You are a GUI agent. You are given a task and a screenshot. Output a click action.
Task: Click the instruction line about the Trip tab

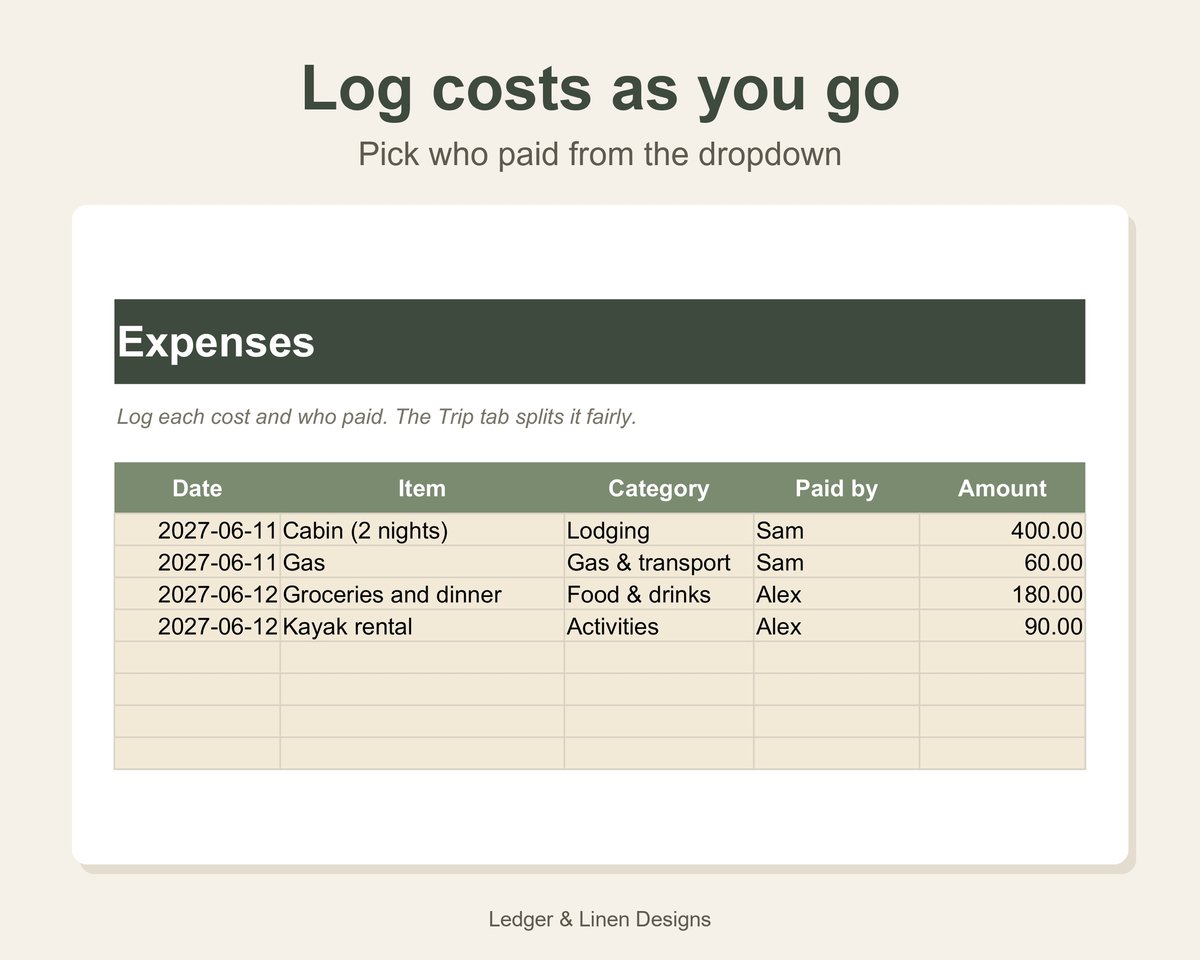tap(377, 416)
